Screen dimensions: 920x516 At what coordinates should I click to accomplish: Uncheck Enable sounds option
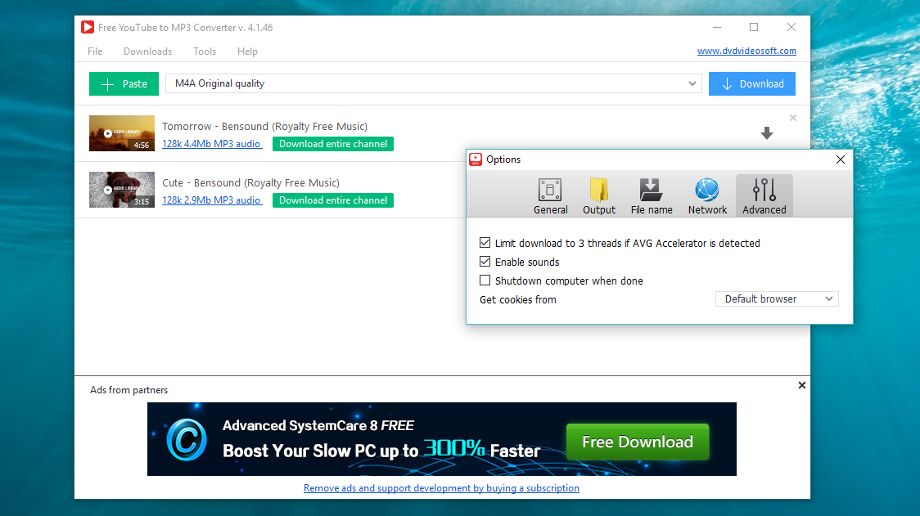tap(485, 261)
